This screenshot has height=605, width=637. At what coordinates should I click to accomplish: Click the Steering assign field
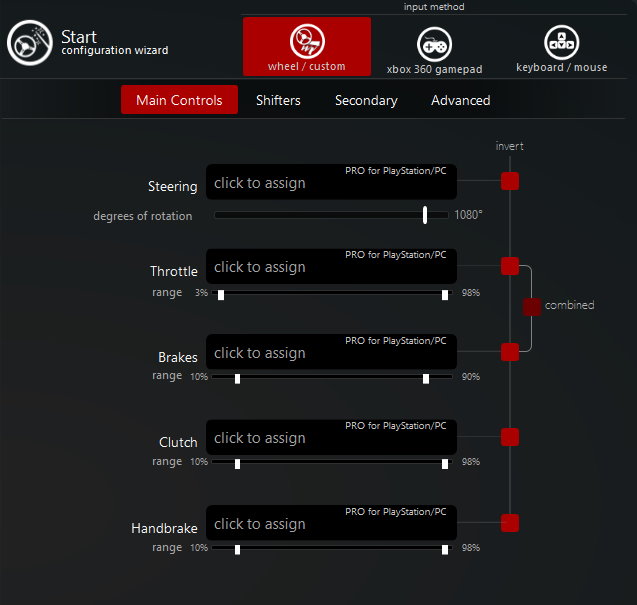coord(332,182)
